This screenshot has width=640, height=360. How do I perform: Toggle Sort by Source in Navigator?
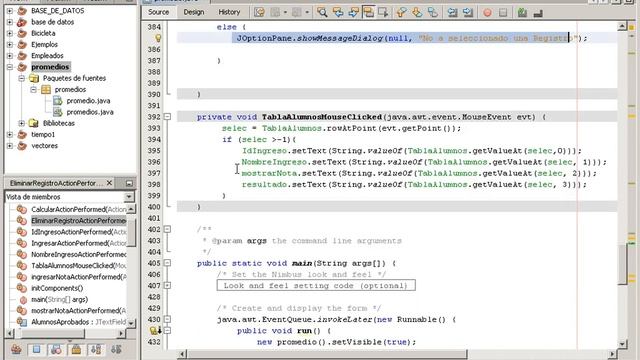tap(116, 349)
